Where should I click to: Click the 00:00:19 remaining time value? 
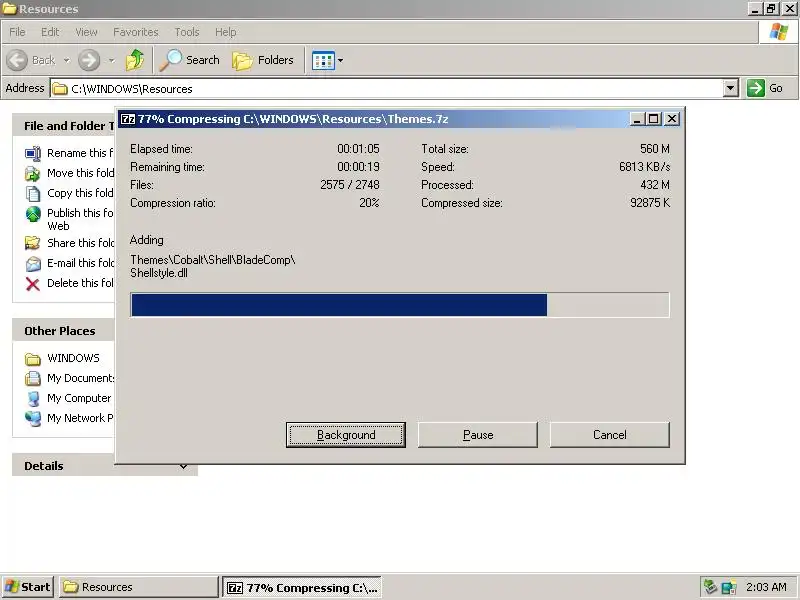tap(358, 167)
